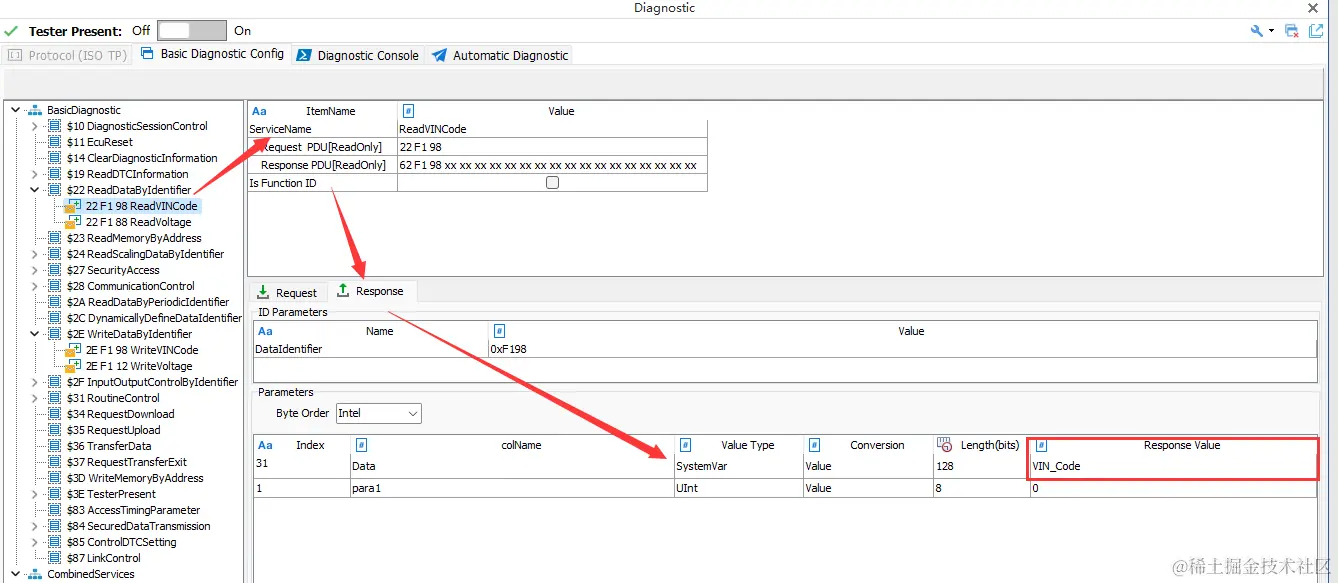This screenshot has width=1338, height=583.
Task: Expand the $10 DiagnosticSessionControl node
Action: pos(35,126)
